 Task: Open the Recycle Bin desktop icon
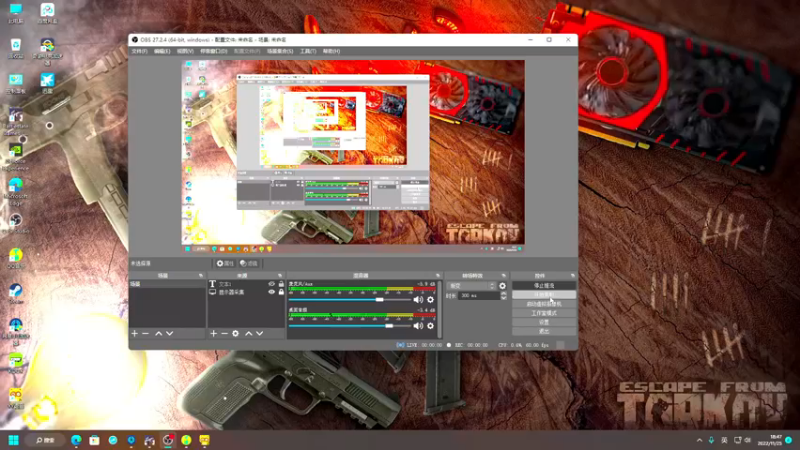pos(16,48)
